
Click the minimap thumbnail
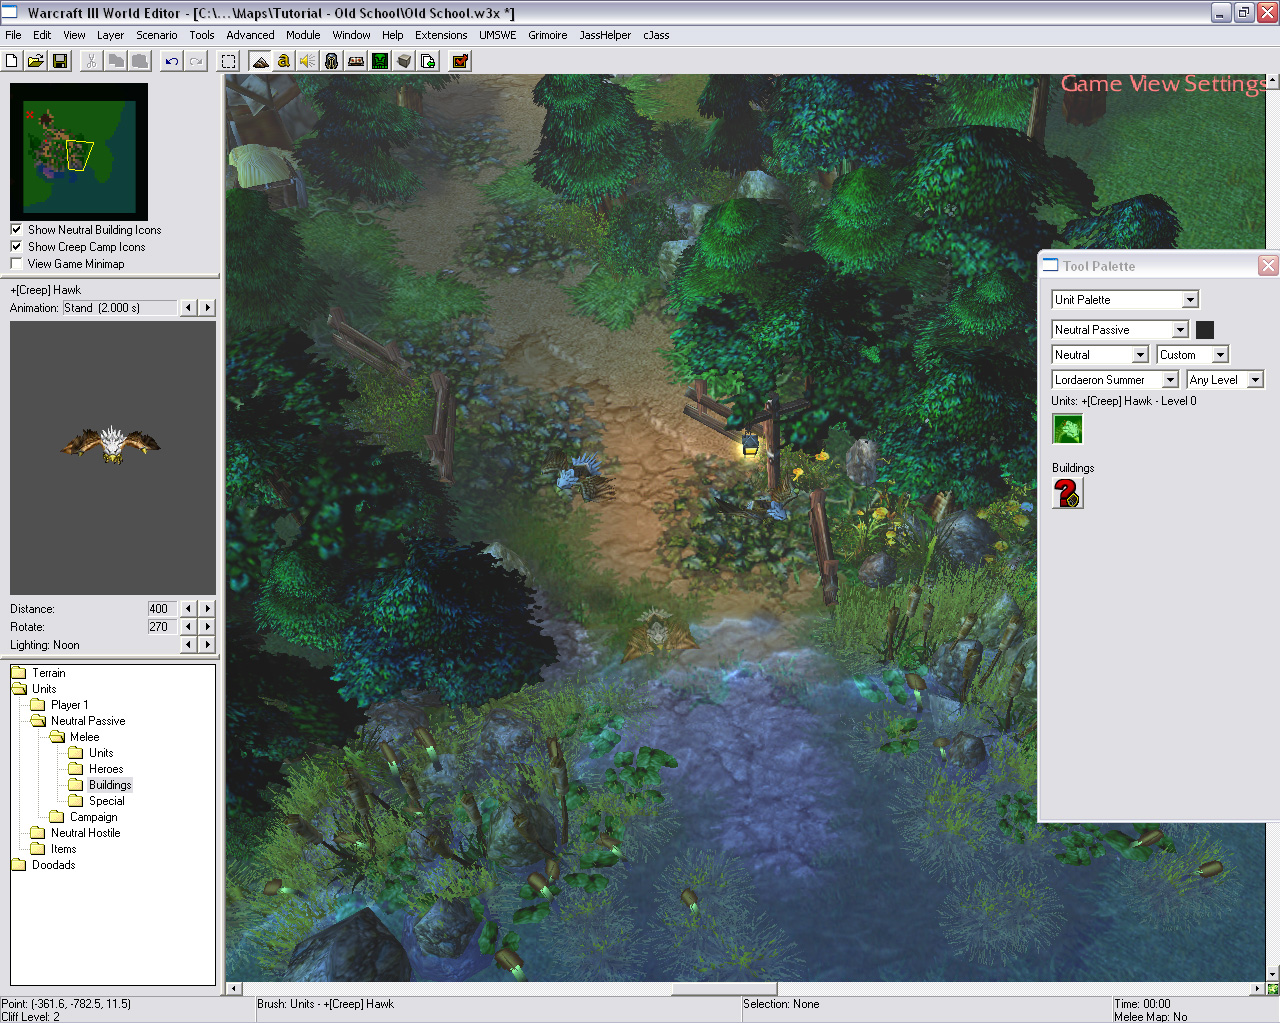[79, 151]
